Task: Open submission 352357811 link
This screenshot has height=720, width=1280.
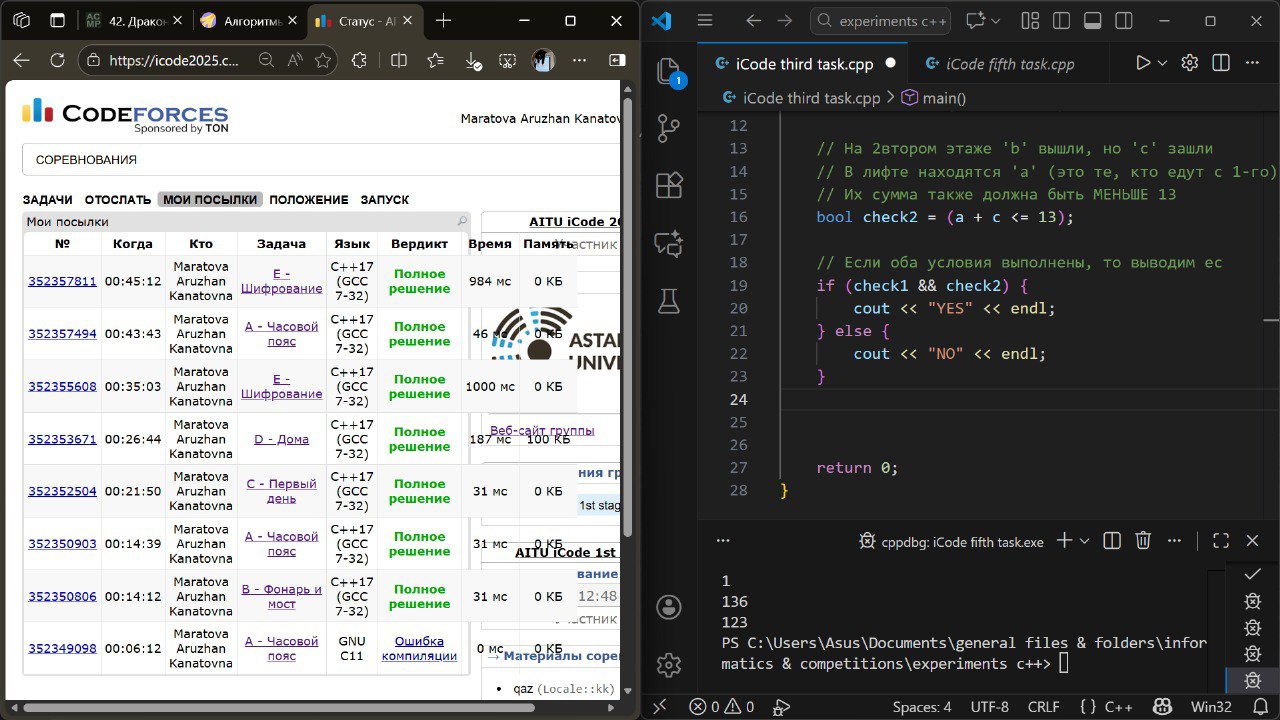Action: pyautogui.click(x=62, y=282)
